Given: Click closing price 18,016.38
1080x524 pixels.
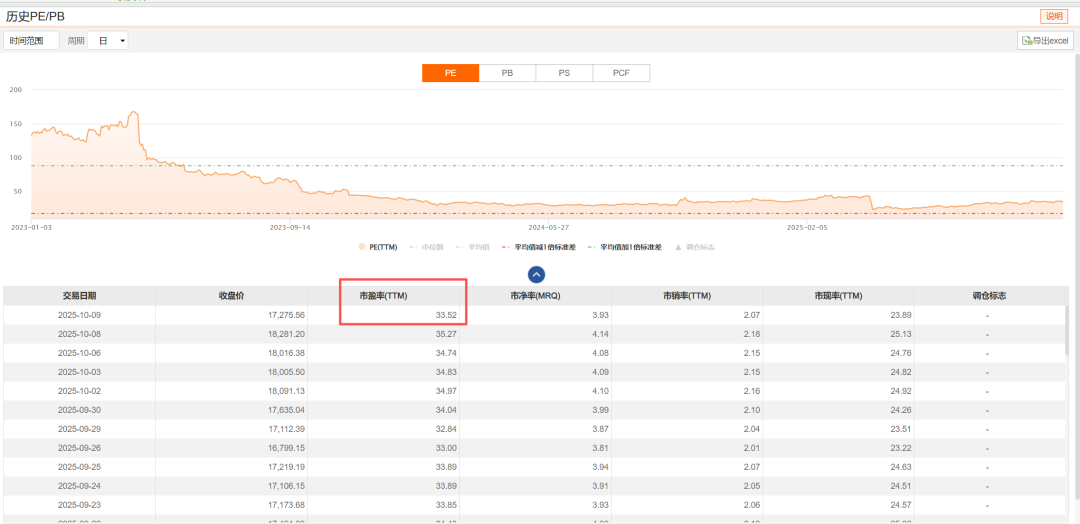Looking at the screenshot, I should click(287, 353).
